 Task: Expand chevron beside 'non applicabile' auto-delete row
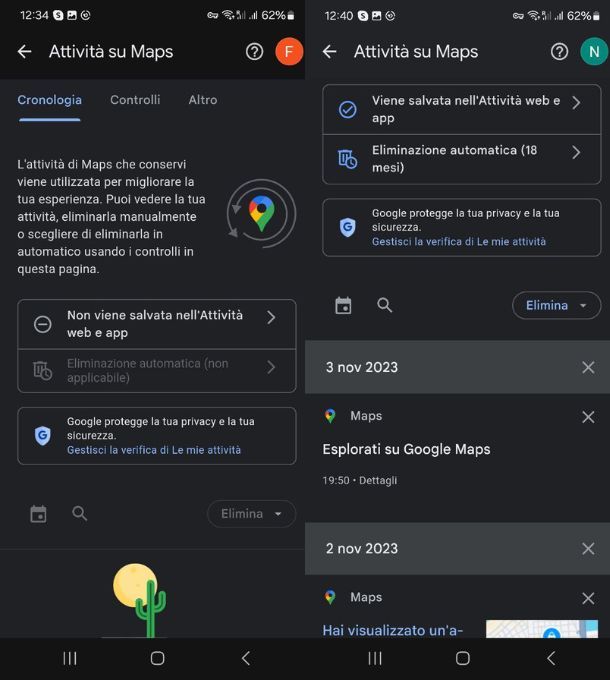[x=271, y=367]
